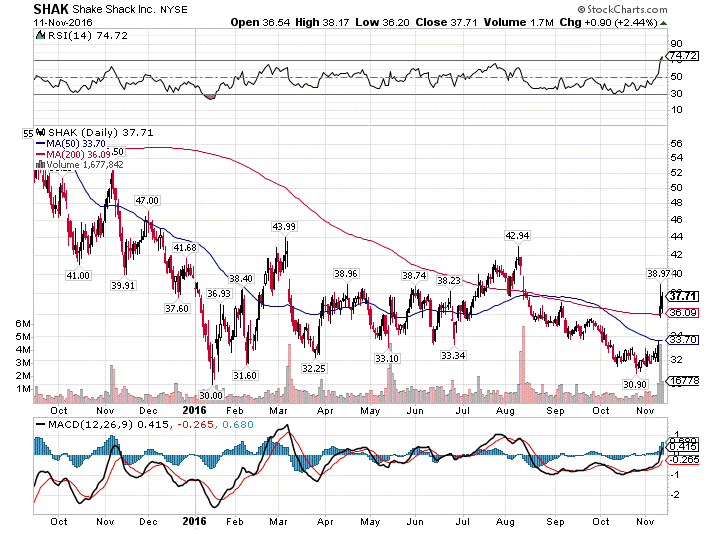Click the 47.00 peak price label
Viewport: 712px width, 534px height.
pyautogui.click(x=147, y=200)
